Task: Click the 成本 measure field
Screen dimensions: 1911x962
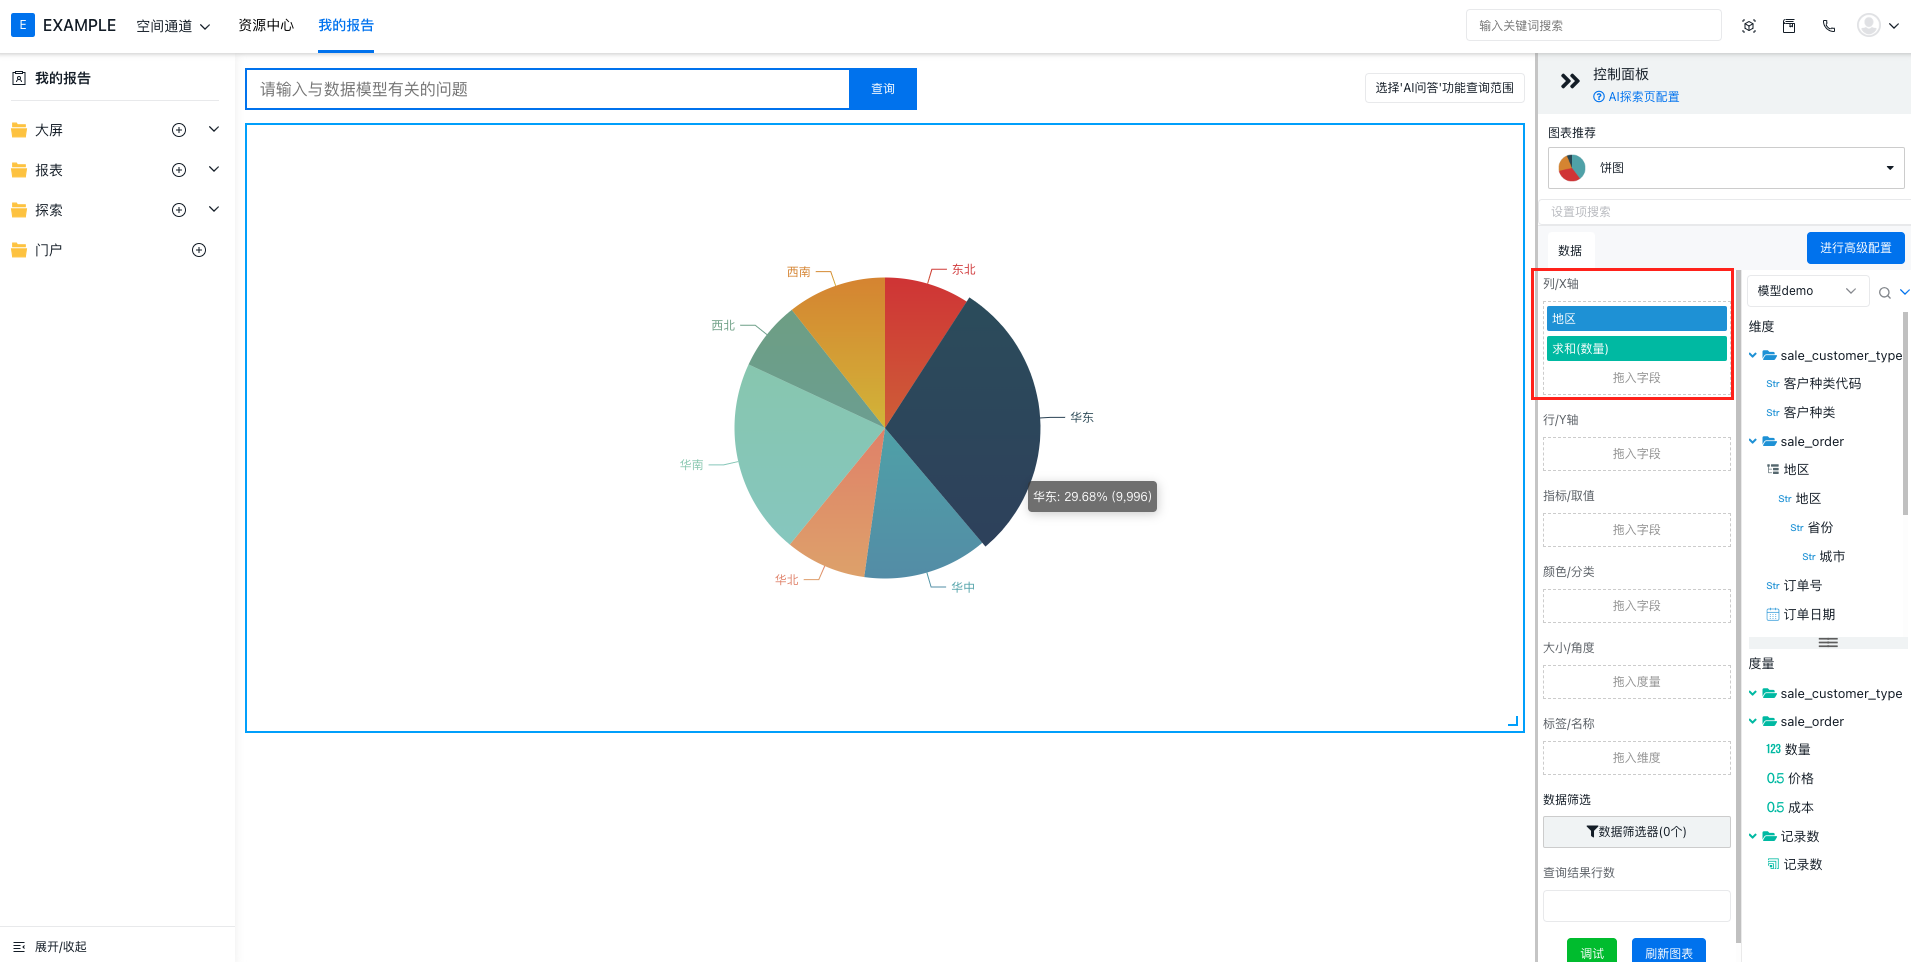Action: 1800,808
